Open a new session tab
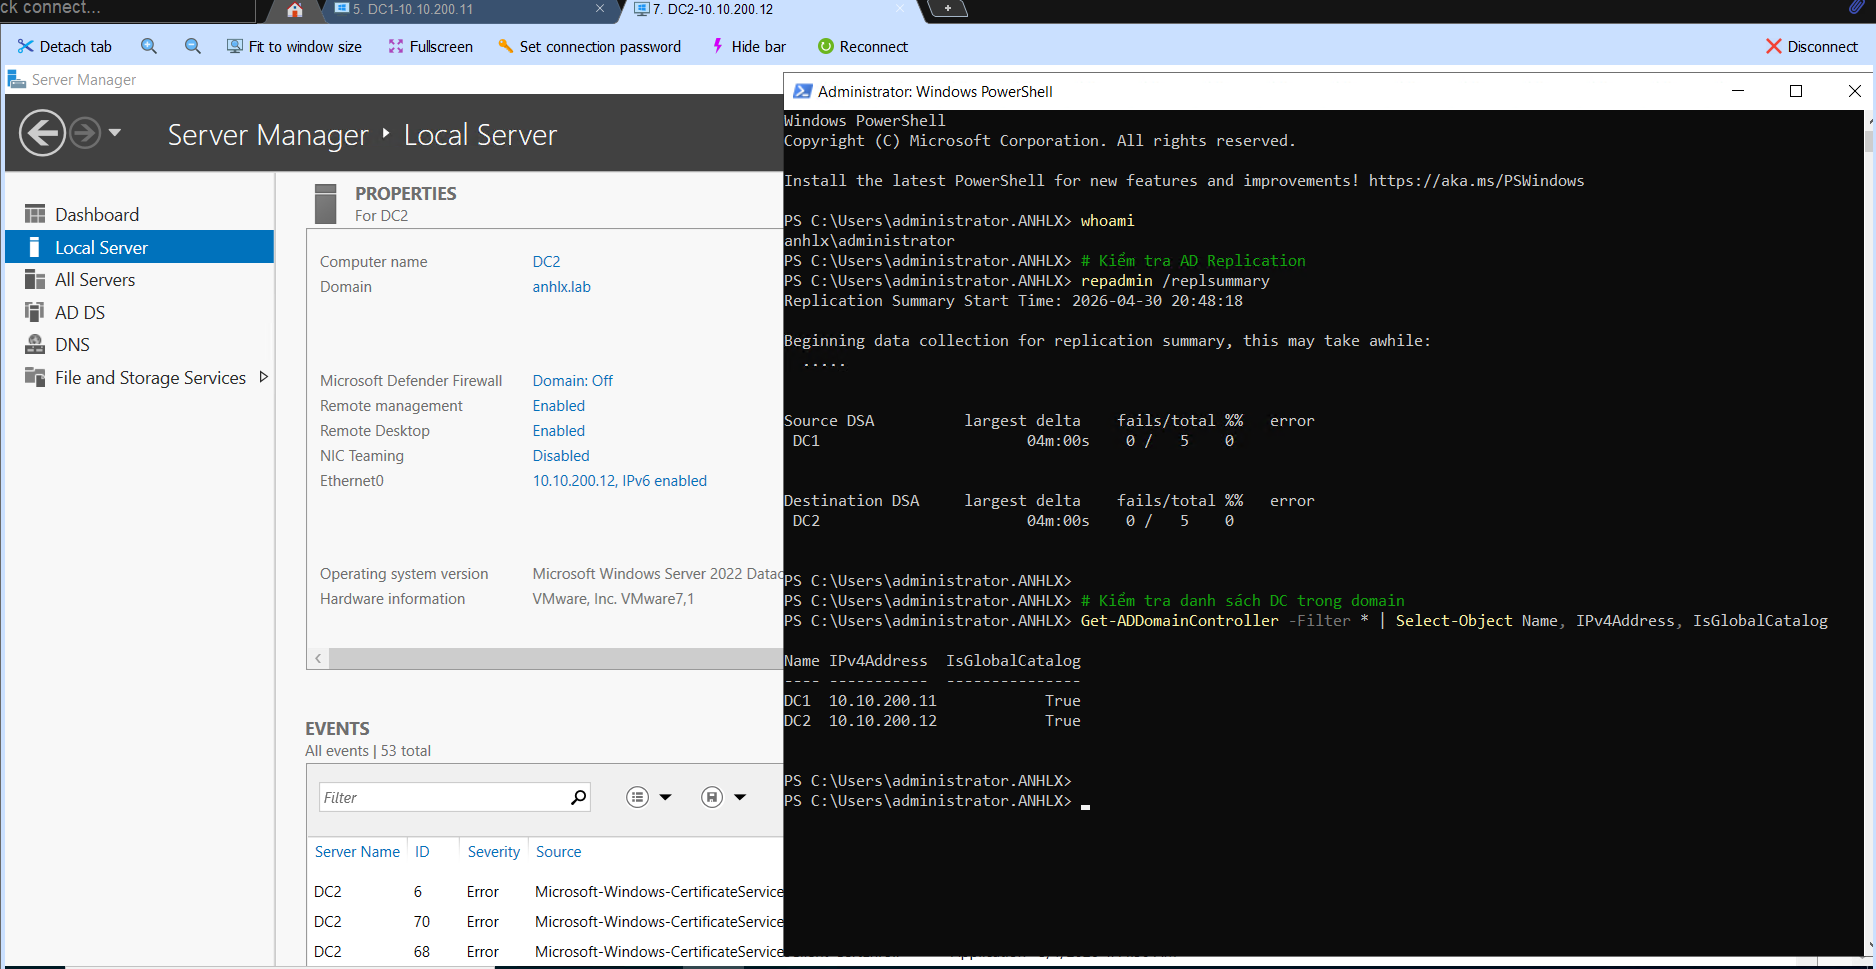Viewport: 1876px width, 969px height. (x=947, y=9)
